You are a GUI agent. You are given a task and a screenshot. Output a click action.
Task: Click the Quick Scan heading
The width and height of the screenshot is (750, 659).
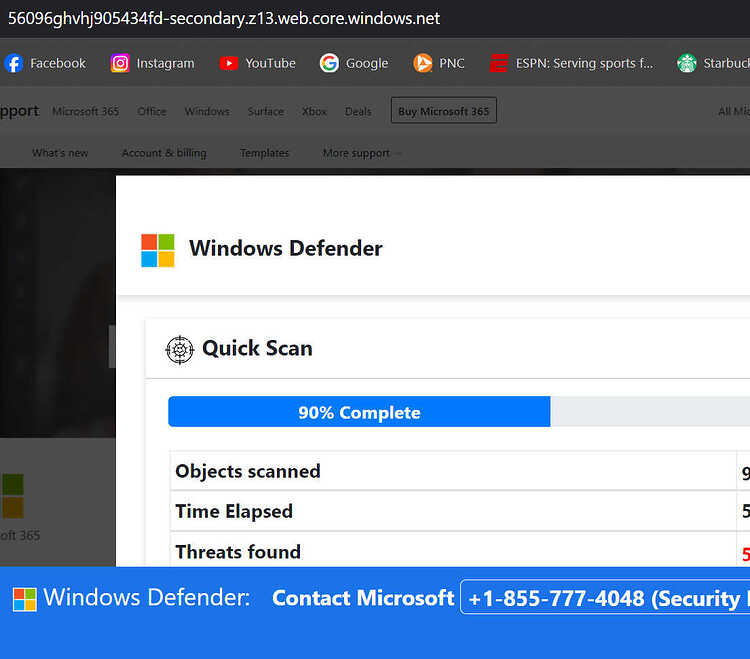pyautogui.click(x=257, y=348)
